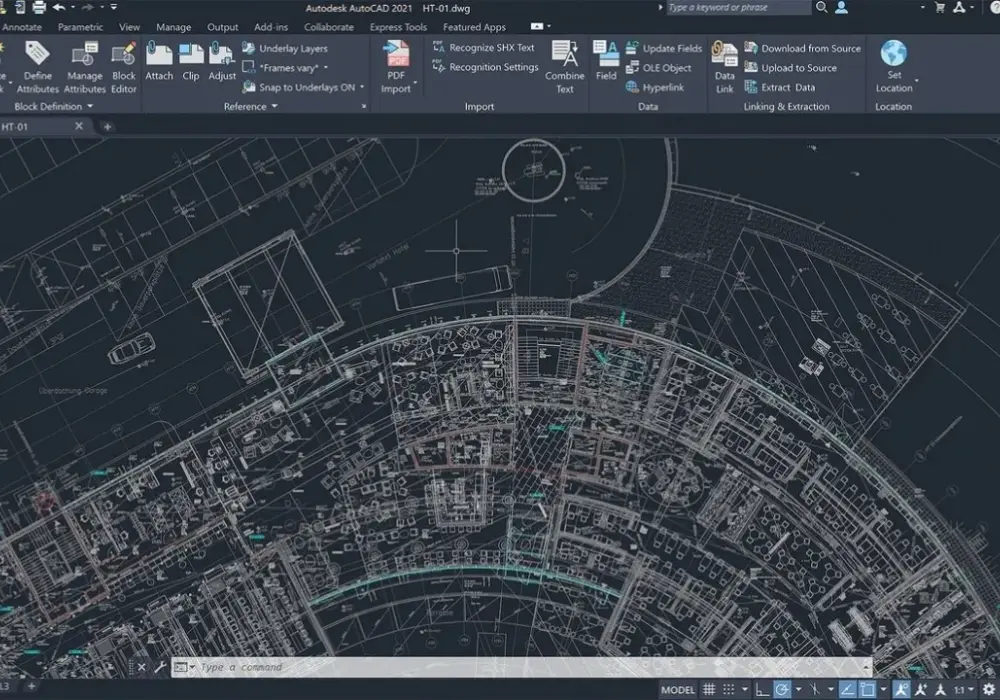The height and width of the screenshot is (700, 1000).
Task: Open the Express Tools tab
Action: (398, 27)
